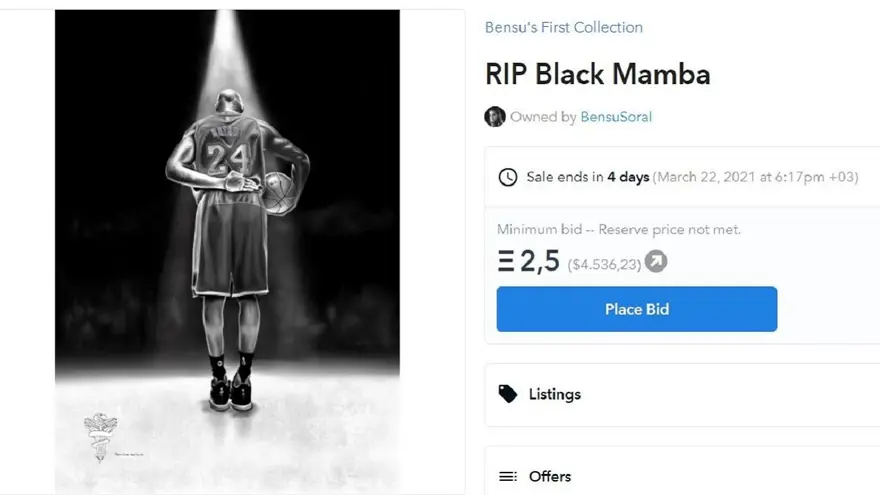Click the sale end date March 22, 2021

pos(756,177)
